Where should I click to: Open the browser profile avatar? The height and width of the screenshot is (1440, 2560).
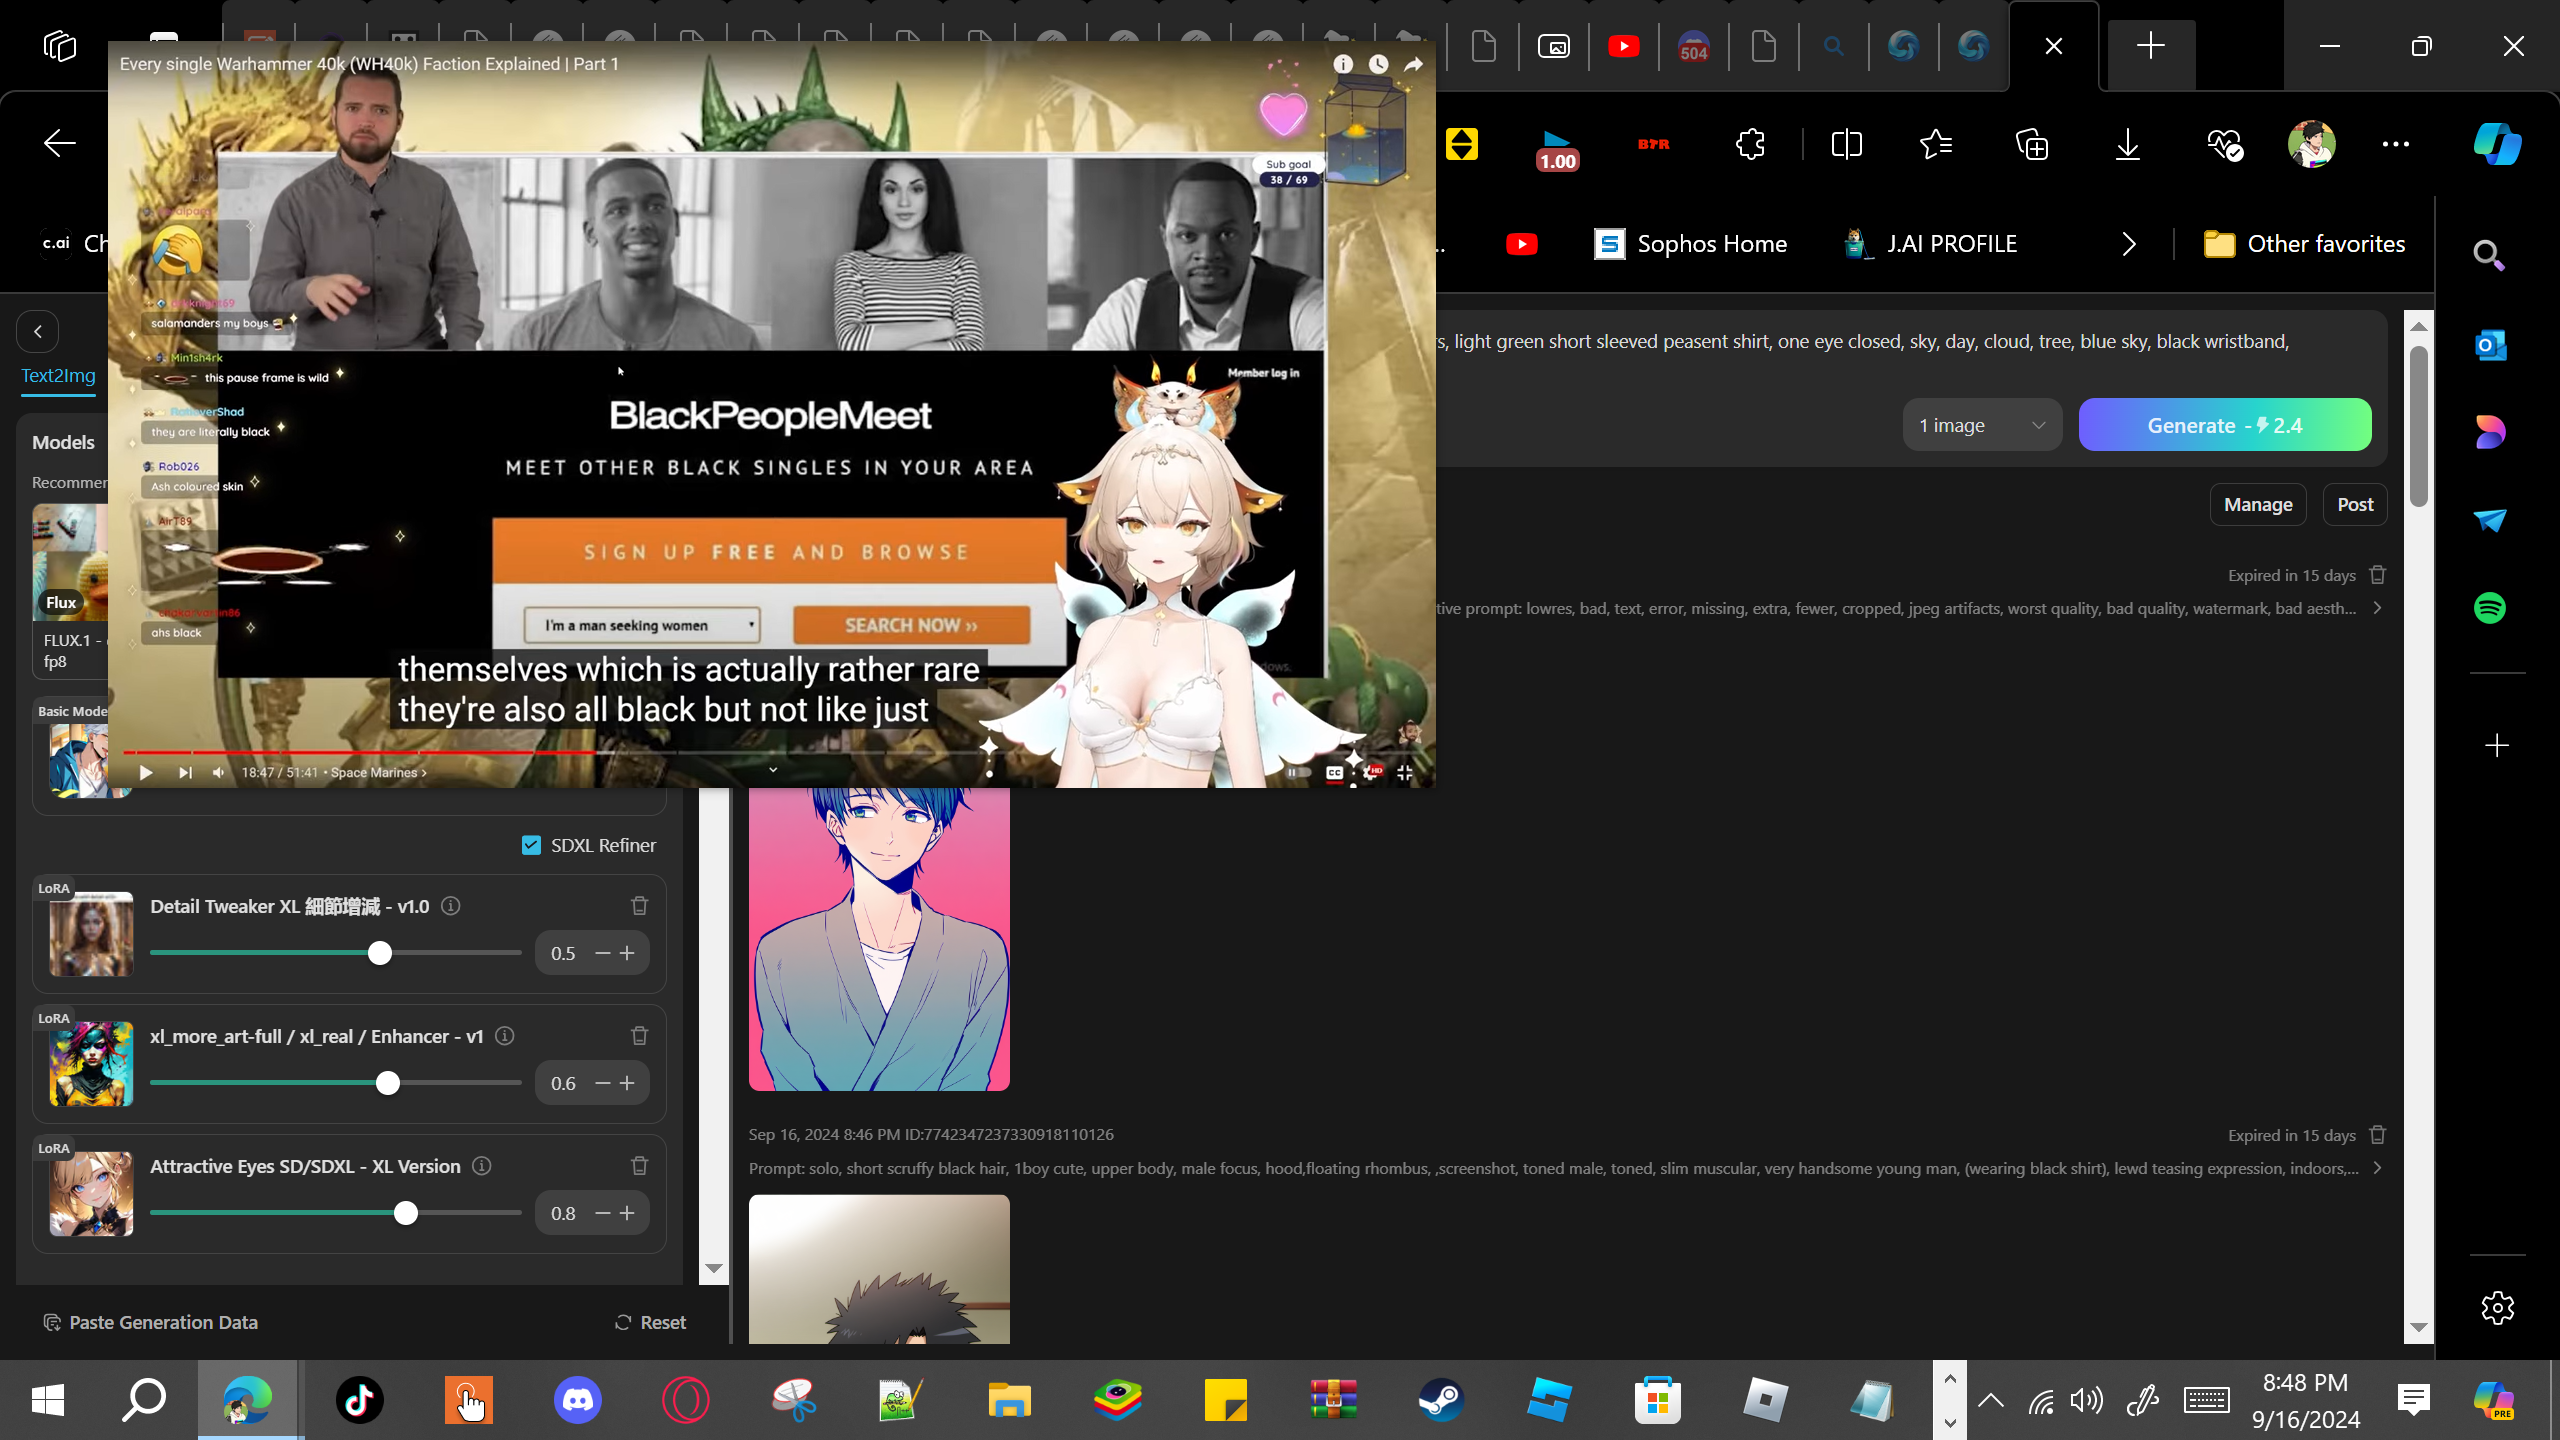(2312, 144)
